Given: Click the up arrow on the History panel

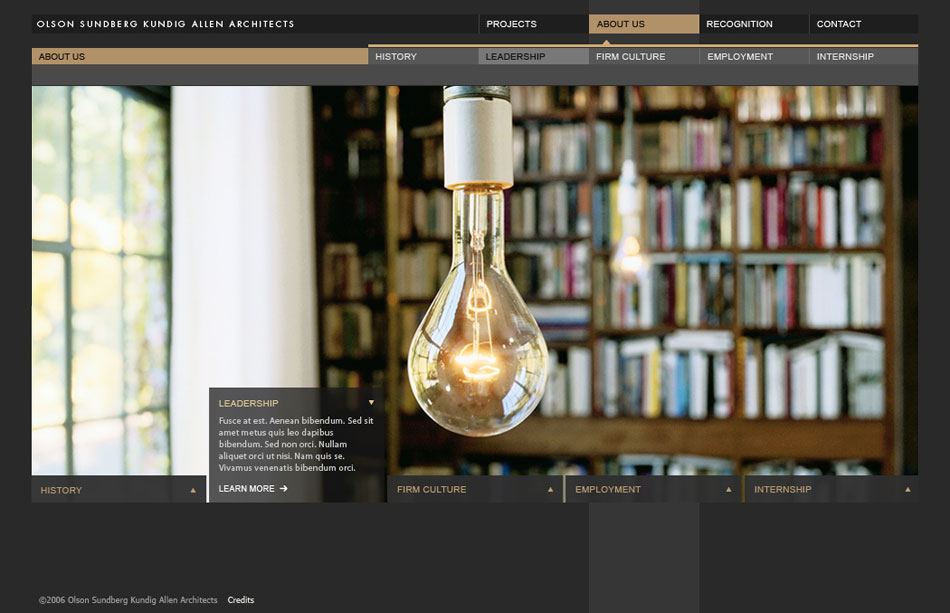Looking at the screenshot, I should (x=193, y=490).
